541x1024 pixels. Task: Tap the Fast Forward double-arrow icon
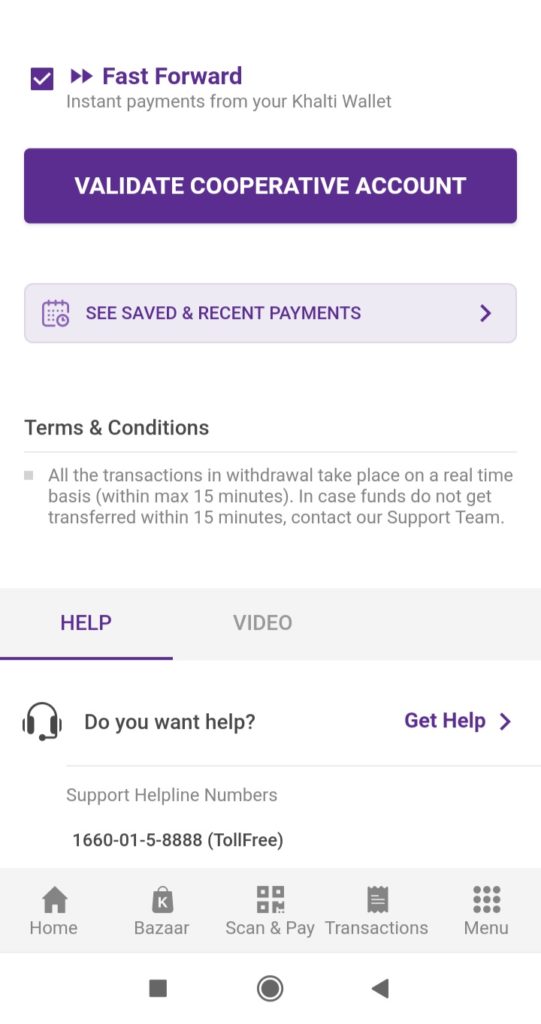click(81, 76)
